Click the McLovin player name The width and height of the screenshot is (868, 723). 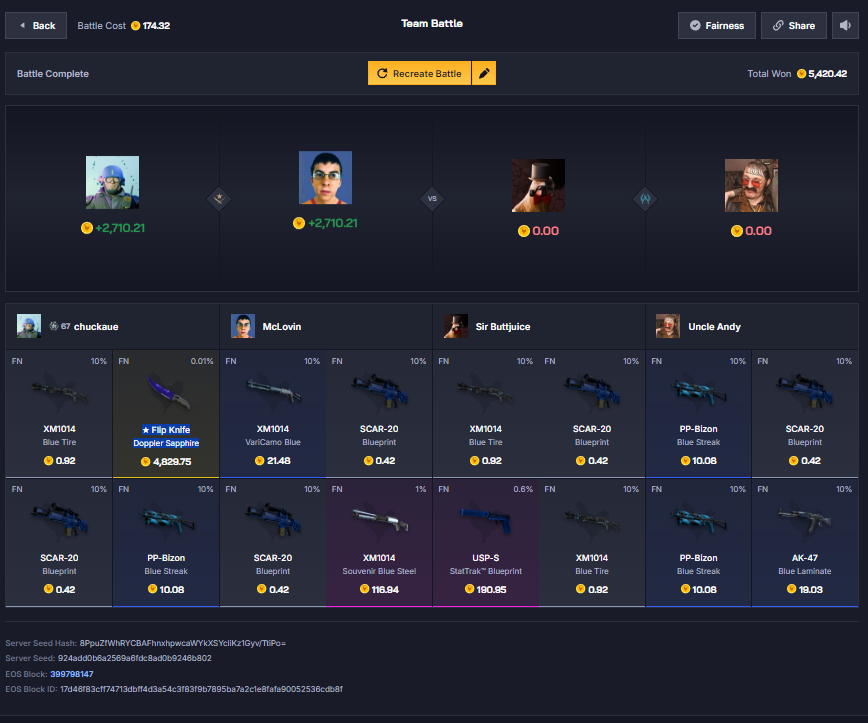282,327
